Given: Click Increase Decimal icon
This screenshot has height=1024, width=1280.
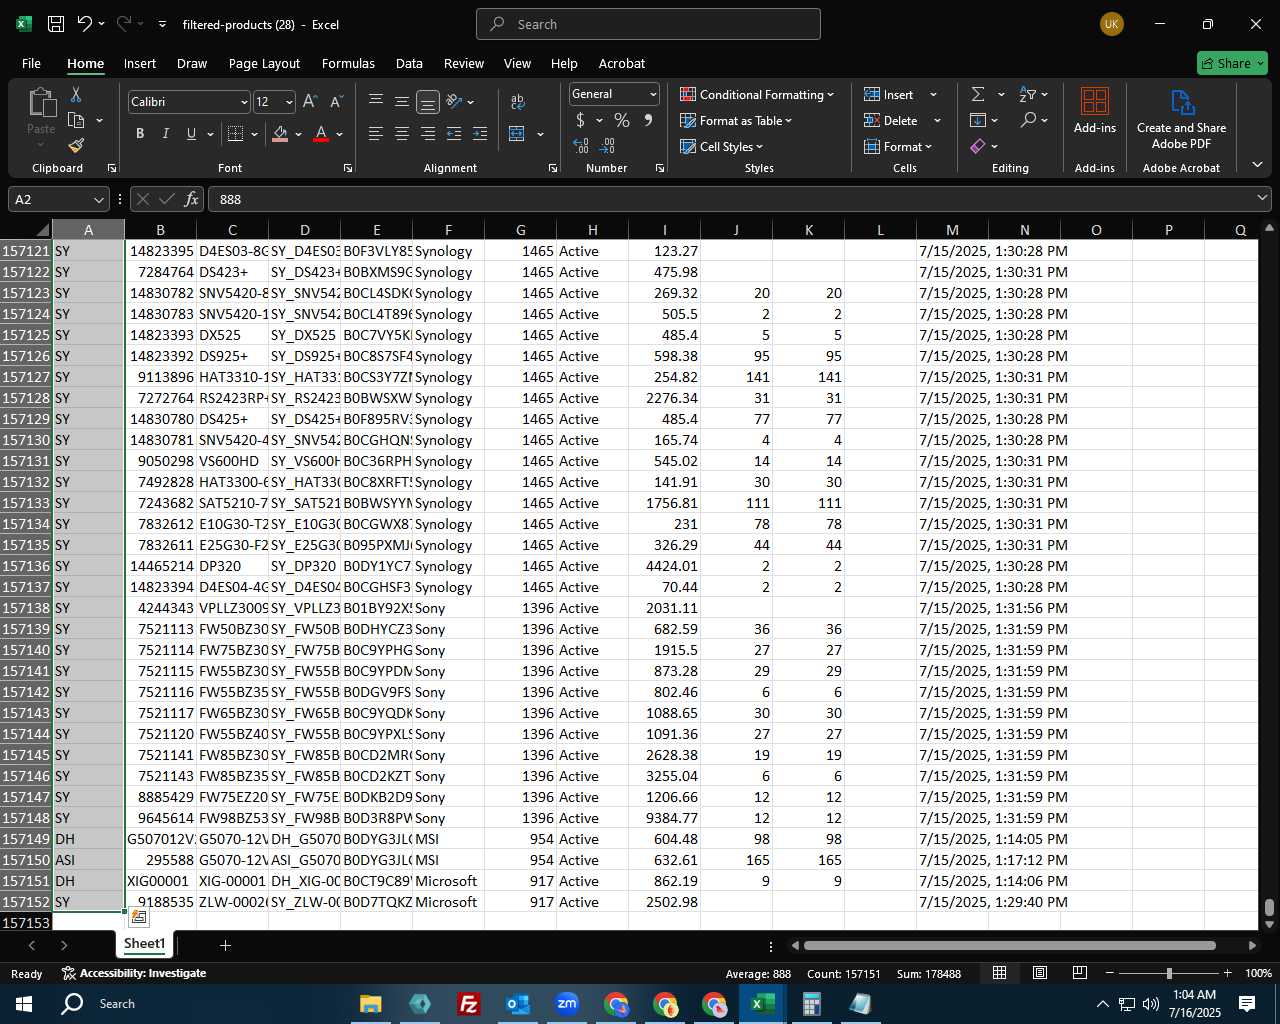Looking at the screenshot, I should click(581, 146).
